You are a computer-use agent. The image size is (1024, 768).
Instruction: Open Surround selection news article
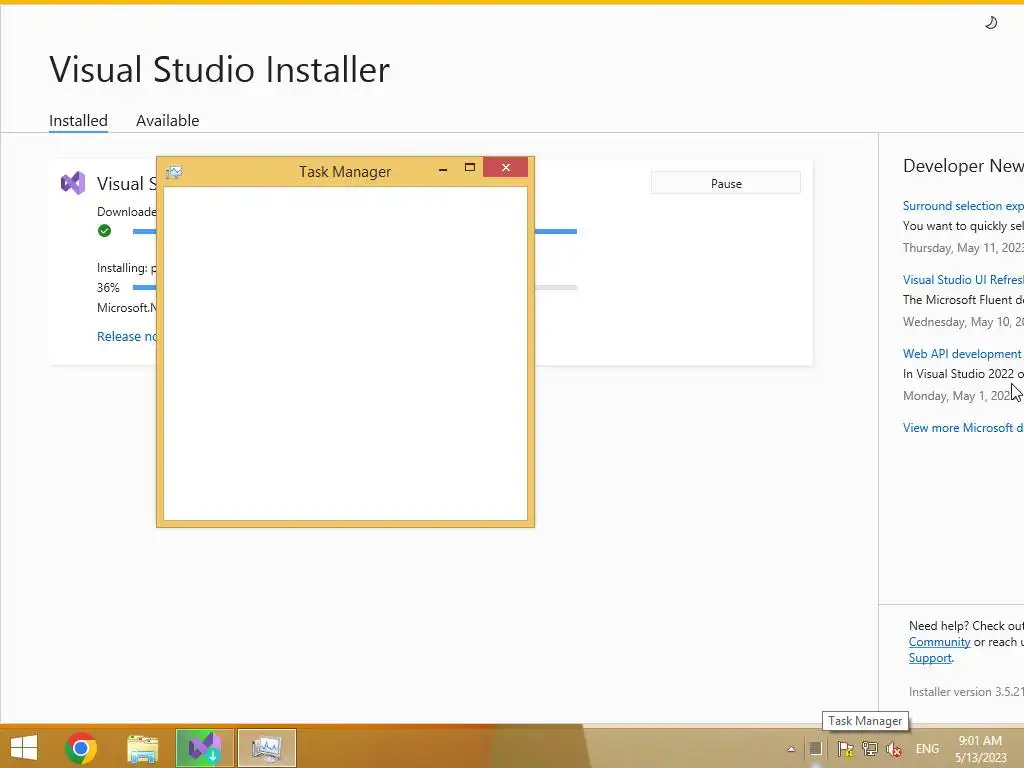tap(963, 206)
